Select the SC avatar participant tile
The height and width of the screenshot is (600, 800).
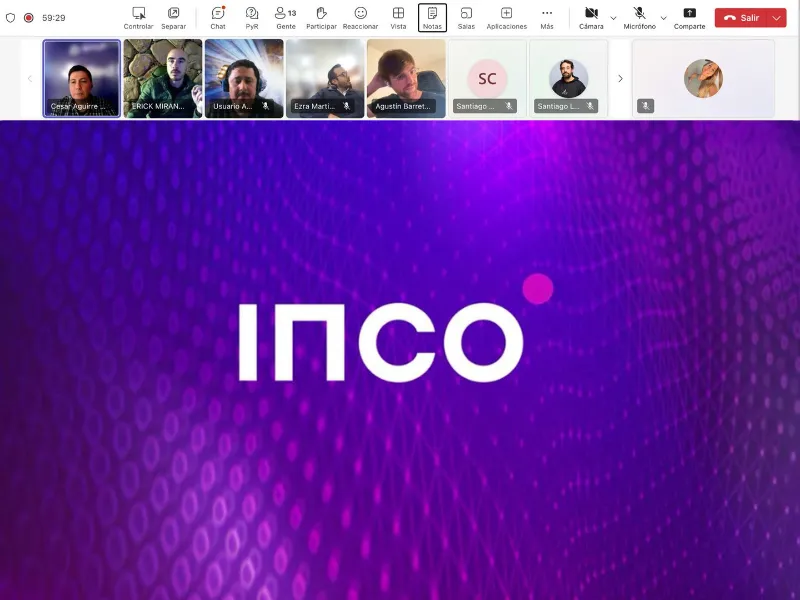pos(487,78)
